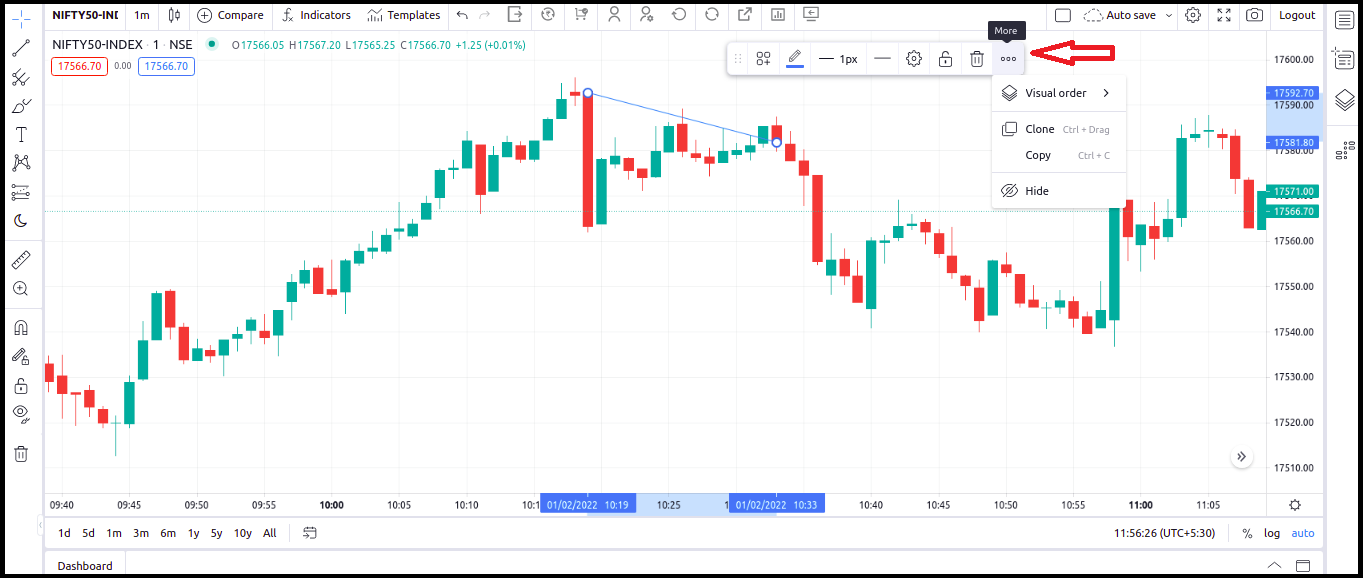
Task: Open the Compare symbol dialog
Action: pyautogui.click(x=231, y=15)
